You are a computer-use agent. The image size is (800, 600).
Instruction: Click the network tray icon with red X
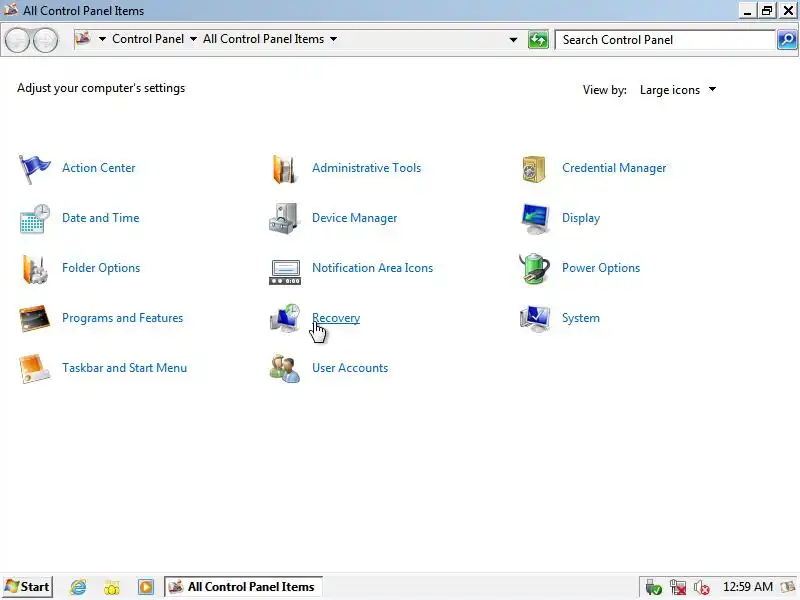pos(678,588)
